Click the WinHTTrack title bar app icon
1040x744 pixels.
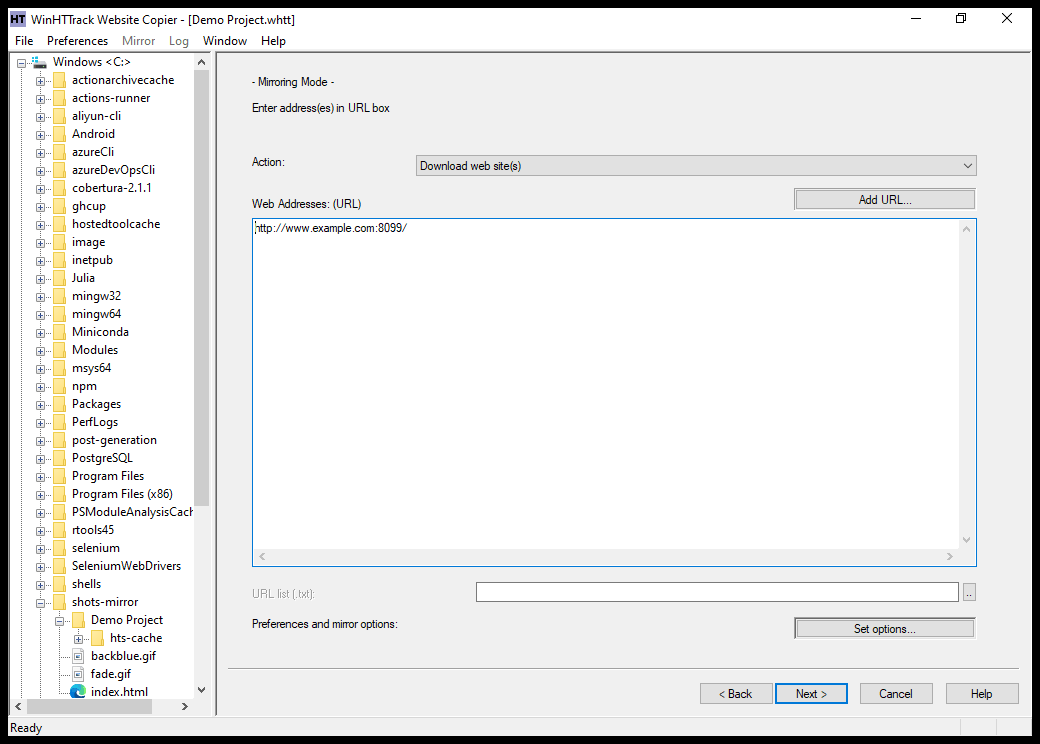18,19
